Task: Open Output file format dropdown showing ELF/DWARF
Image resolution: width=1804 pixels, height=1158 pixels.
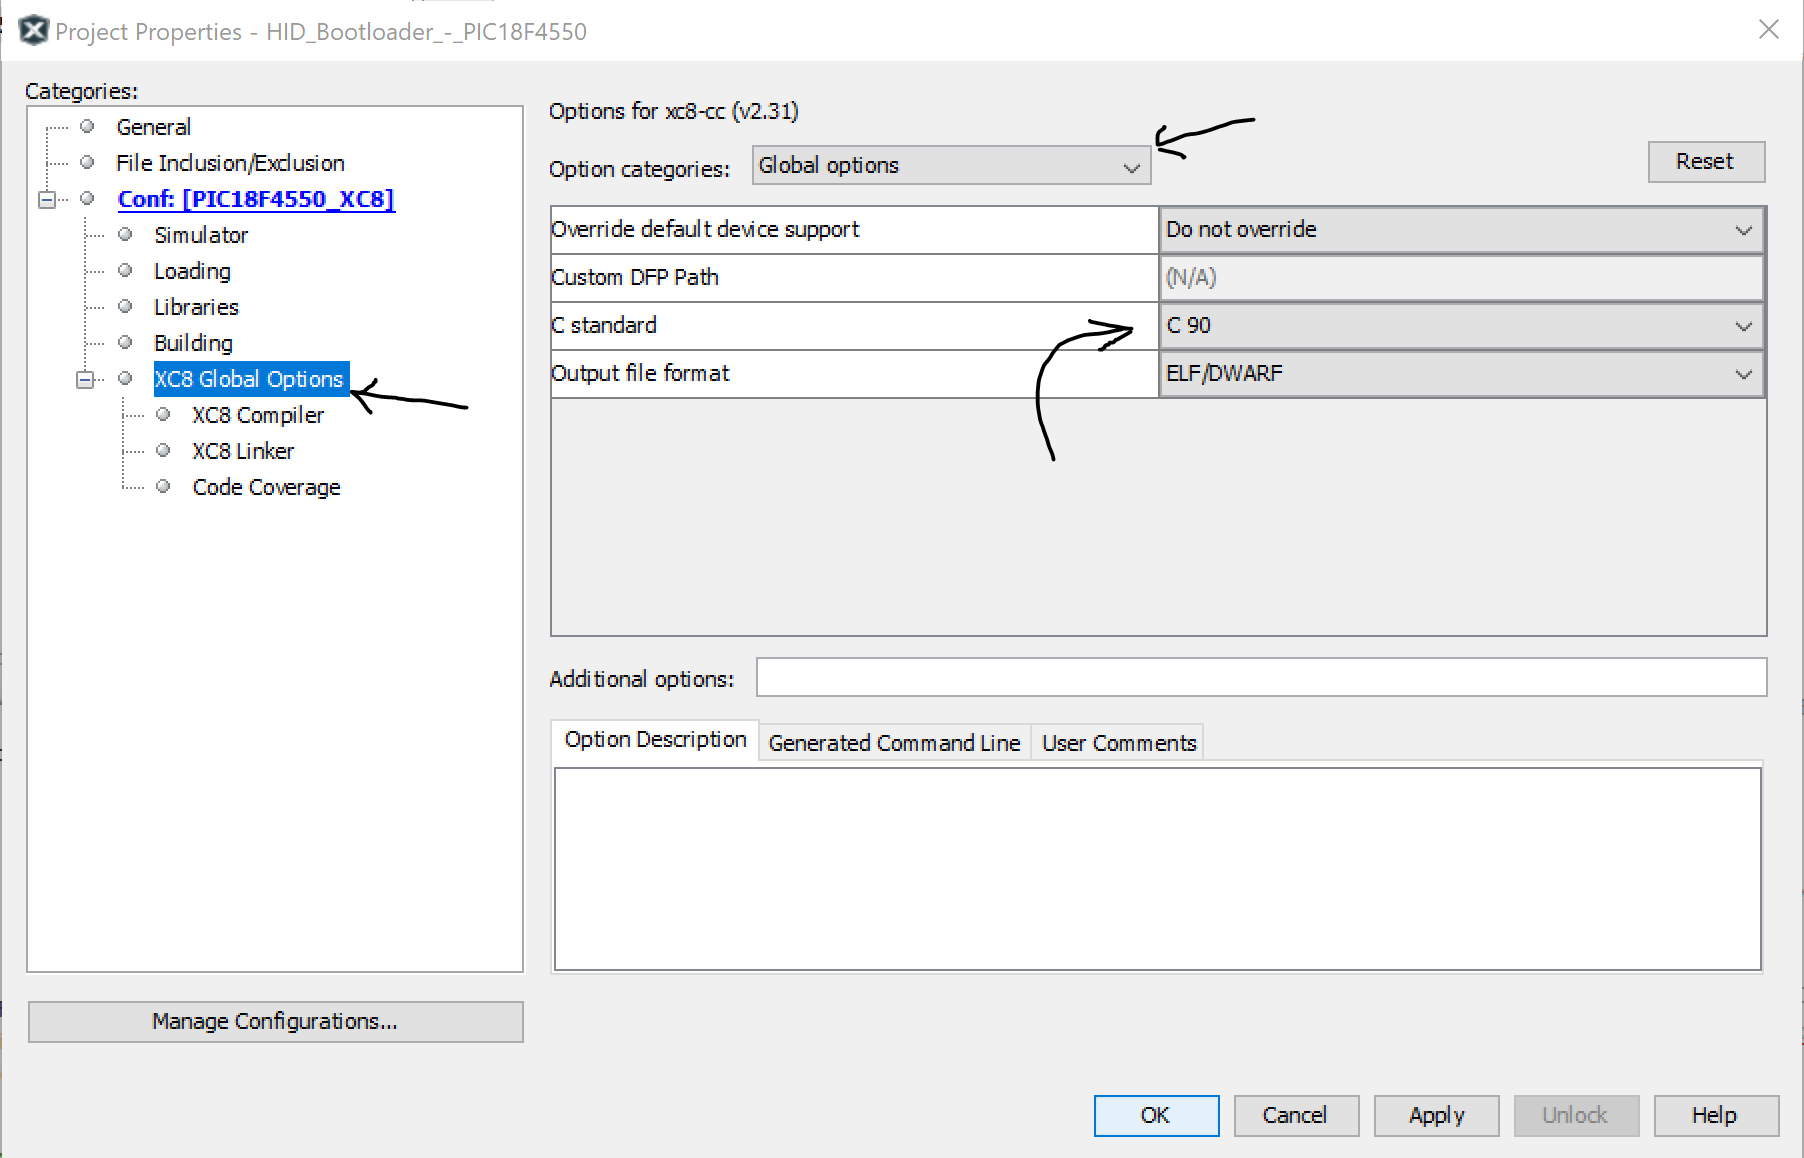Action: pos(1461,374)
